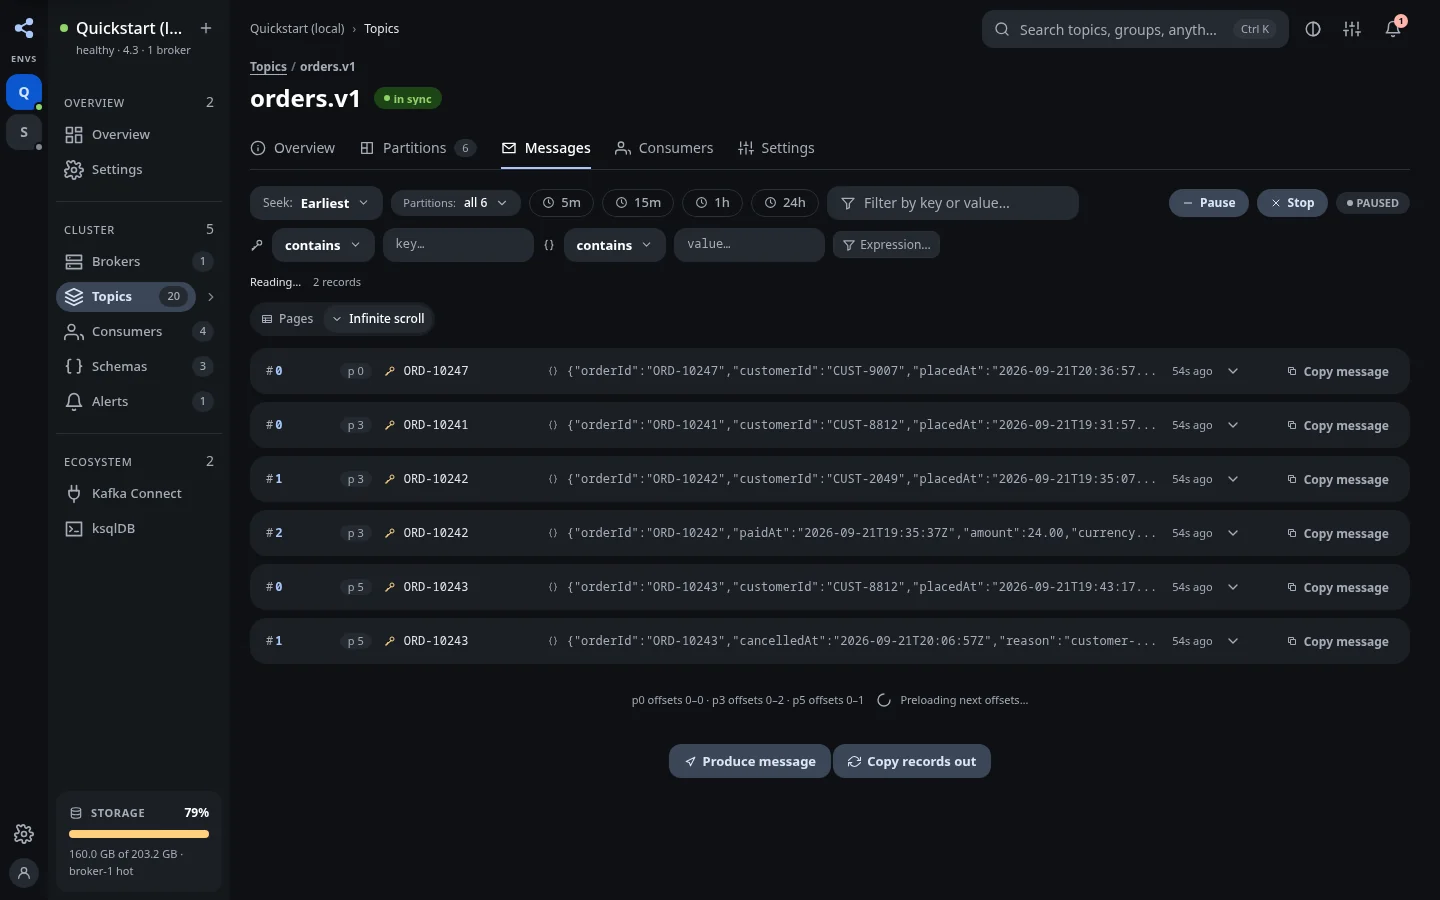Click the global search topics field
Viewport: 1440px width, 900px height.
[1135, 29]
